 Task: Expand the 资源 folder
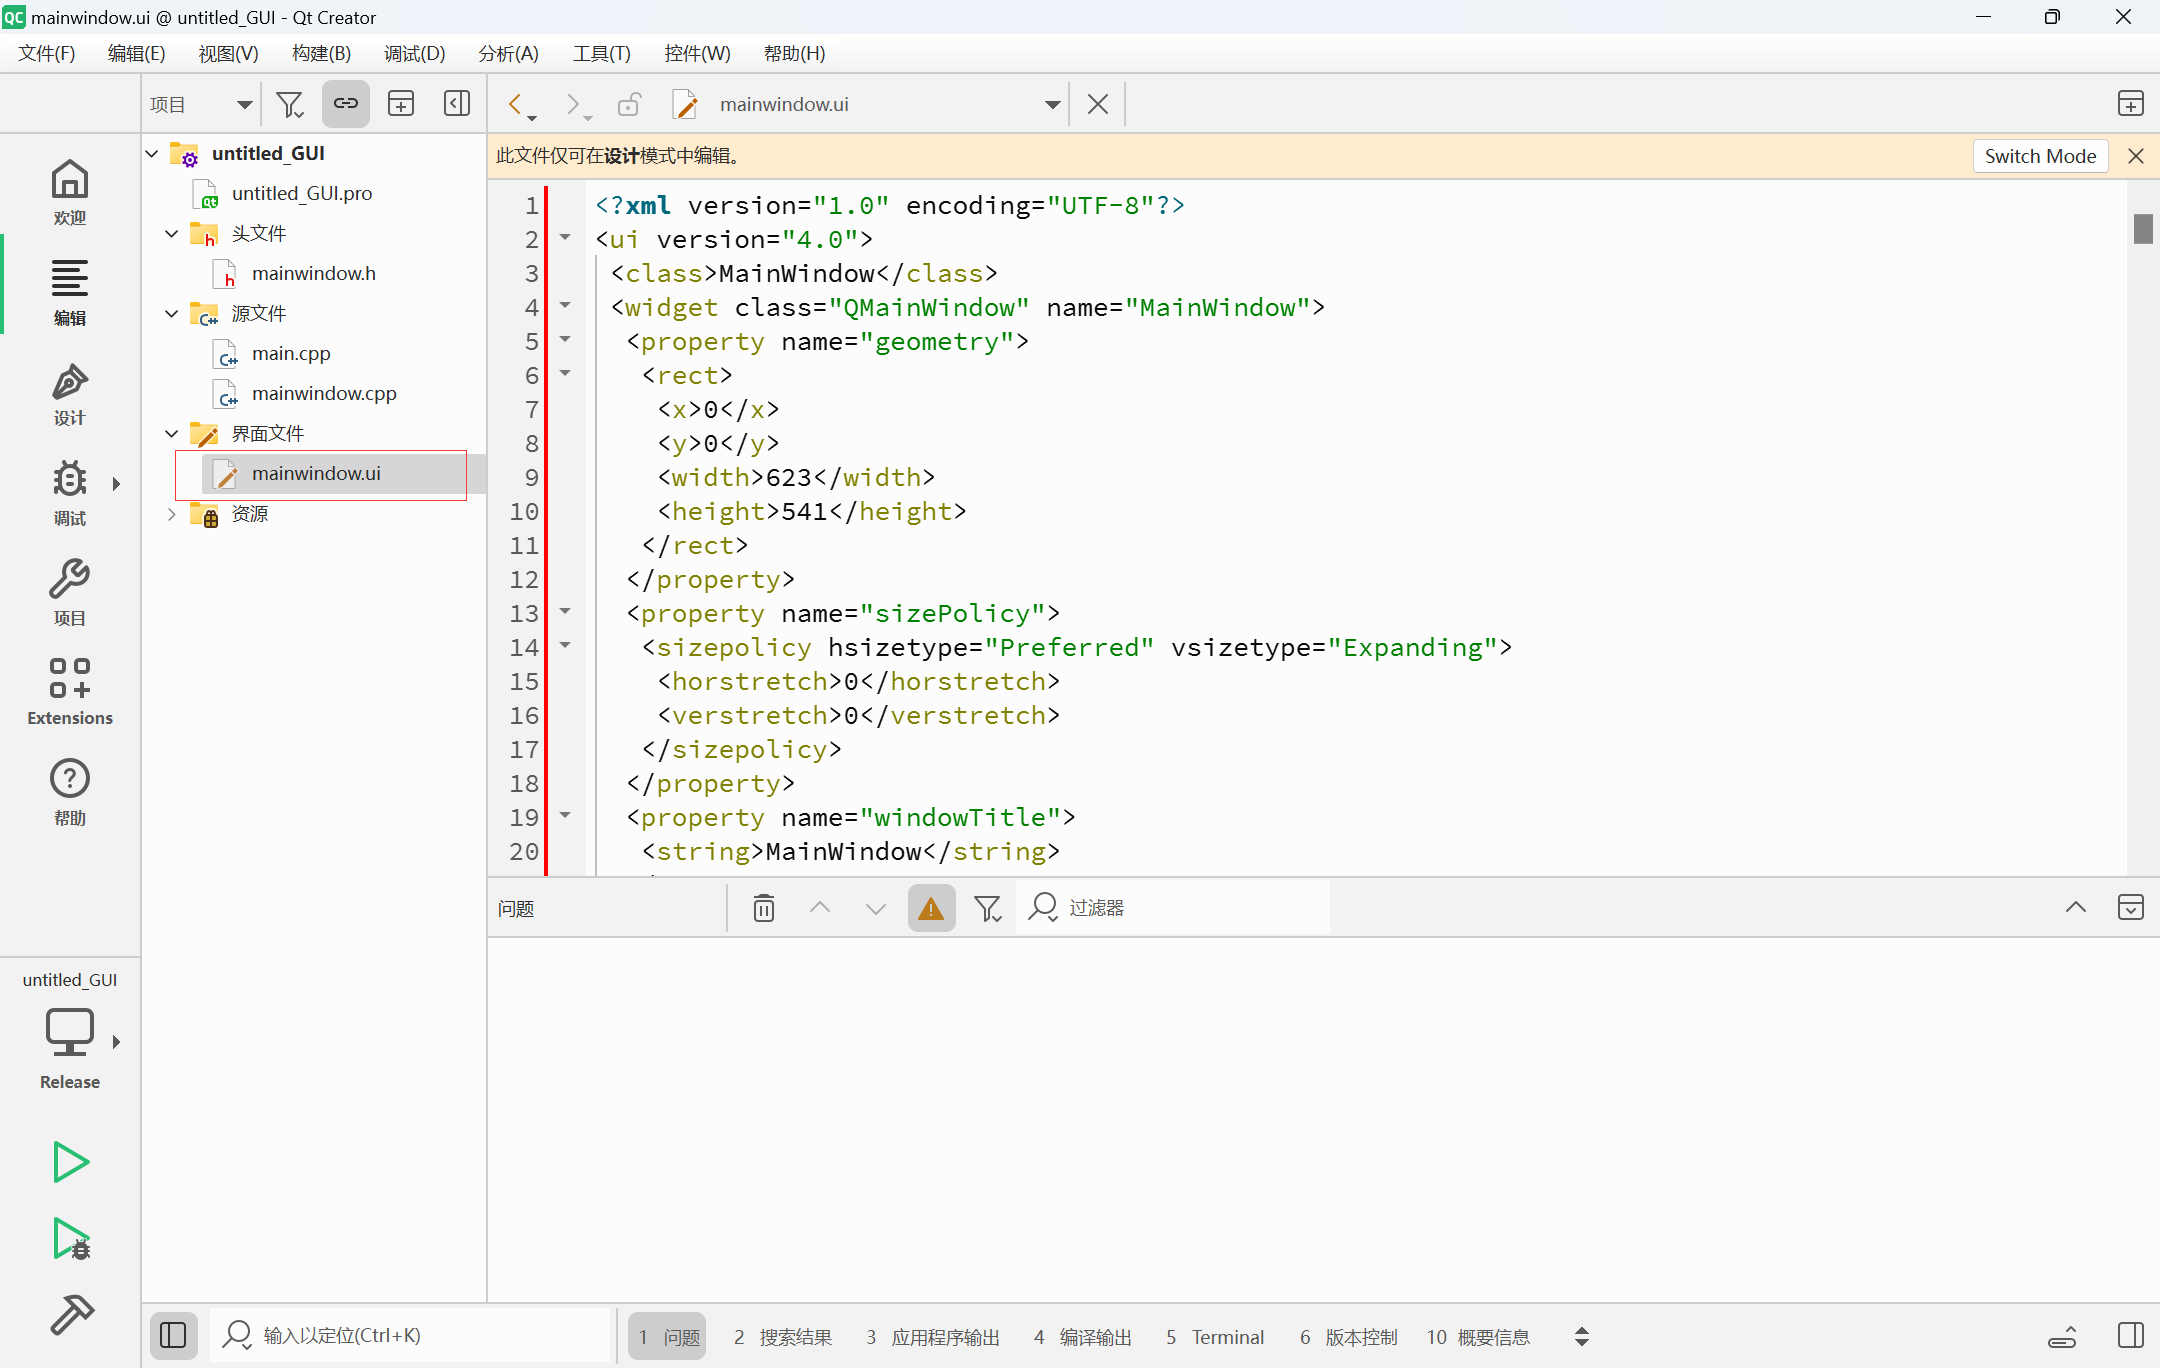point(171,514)
